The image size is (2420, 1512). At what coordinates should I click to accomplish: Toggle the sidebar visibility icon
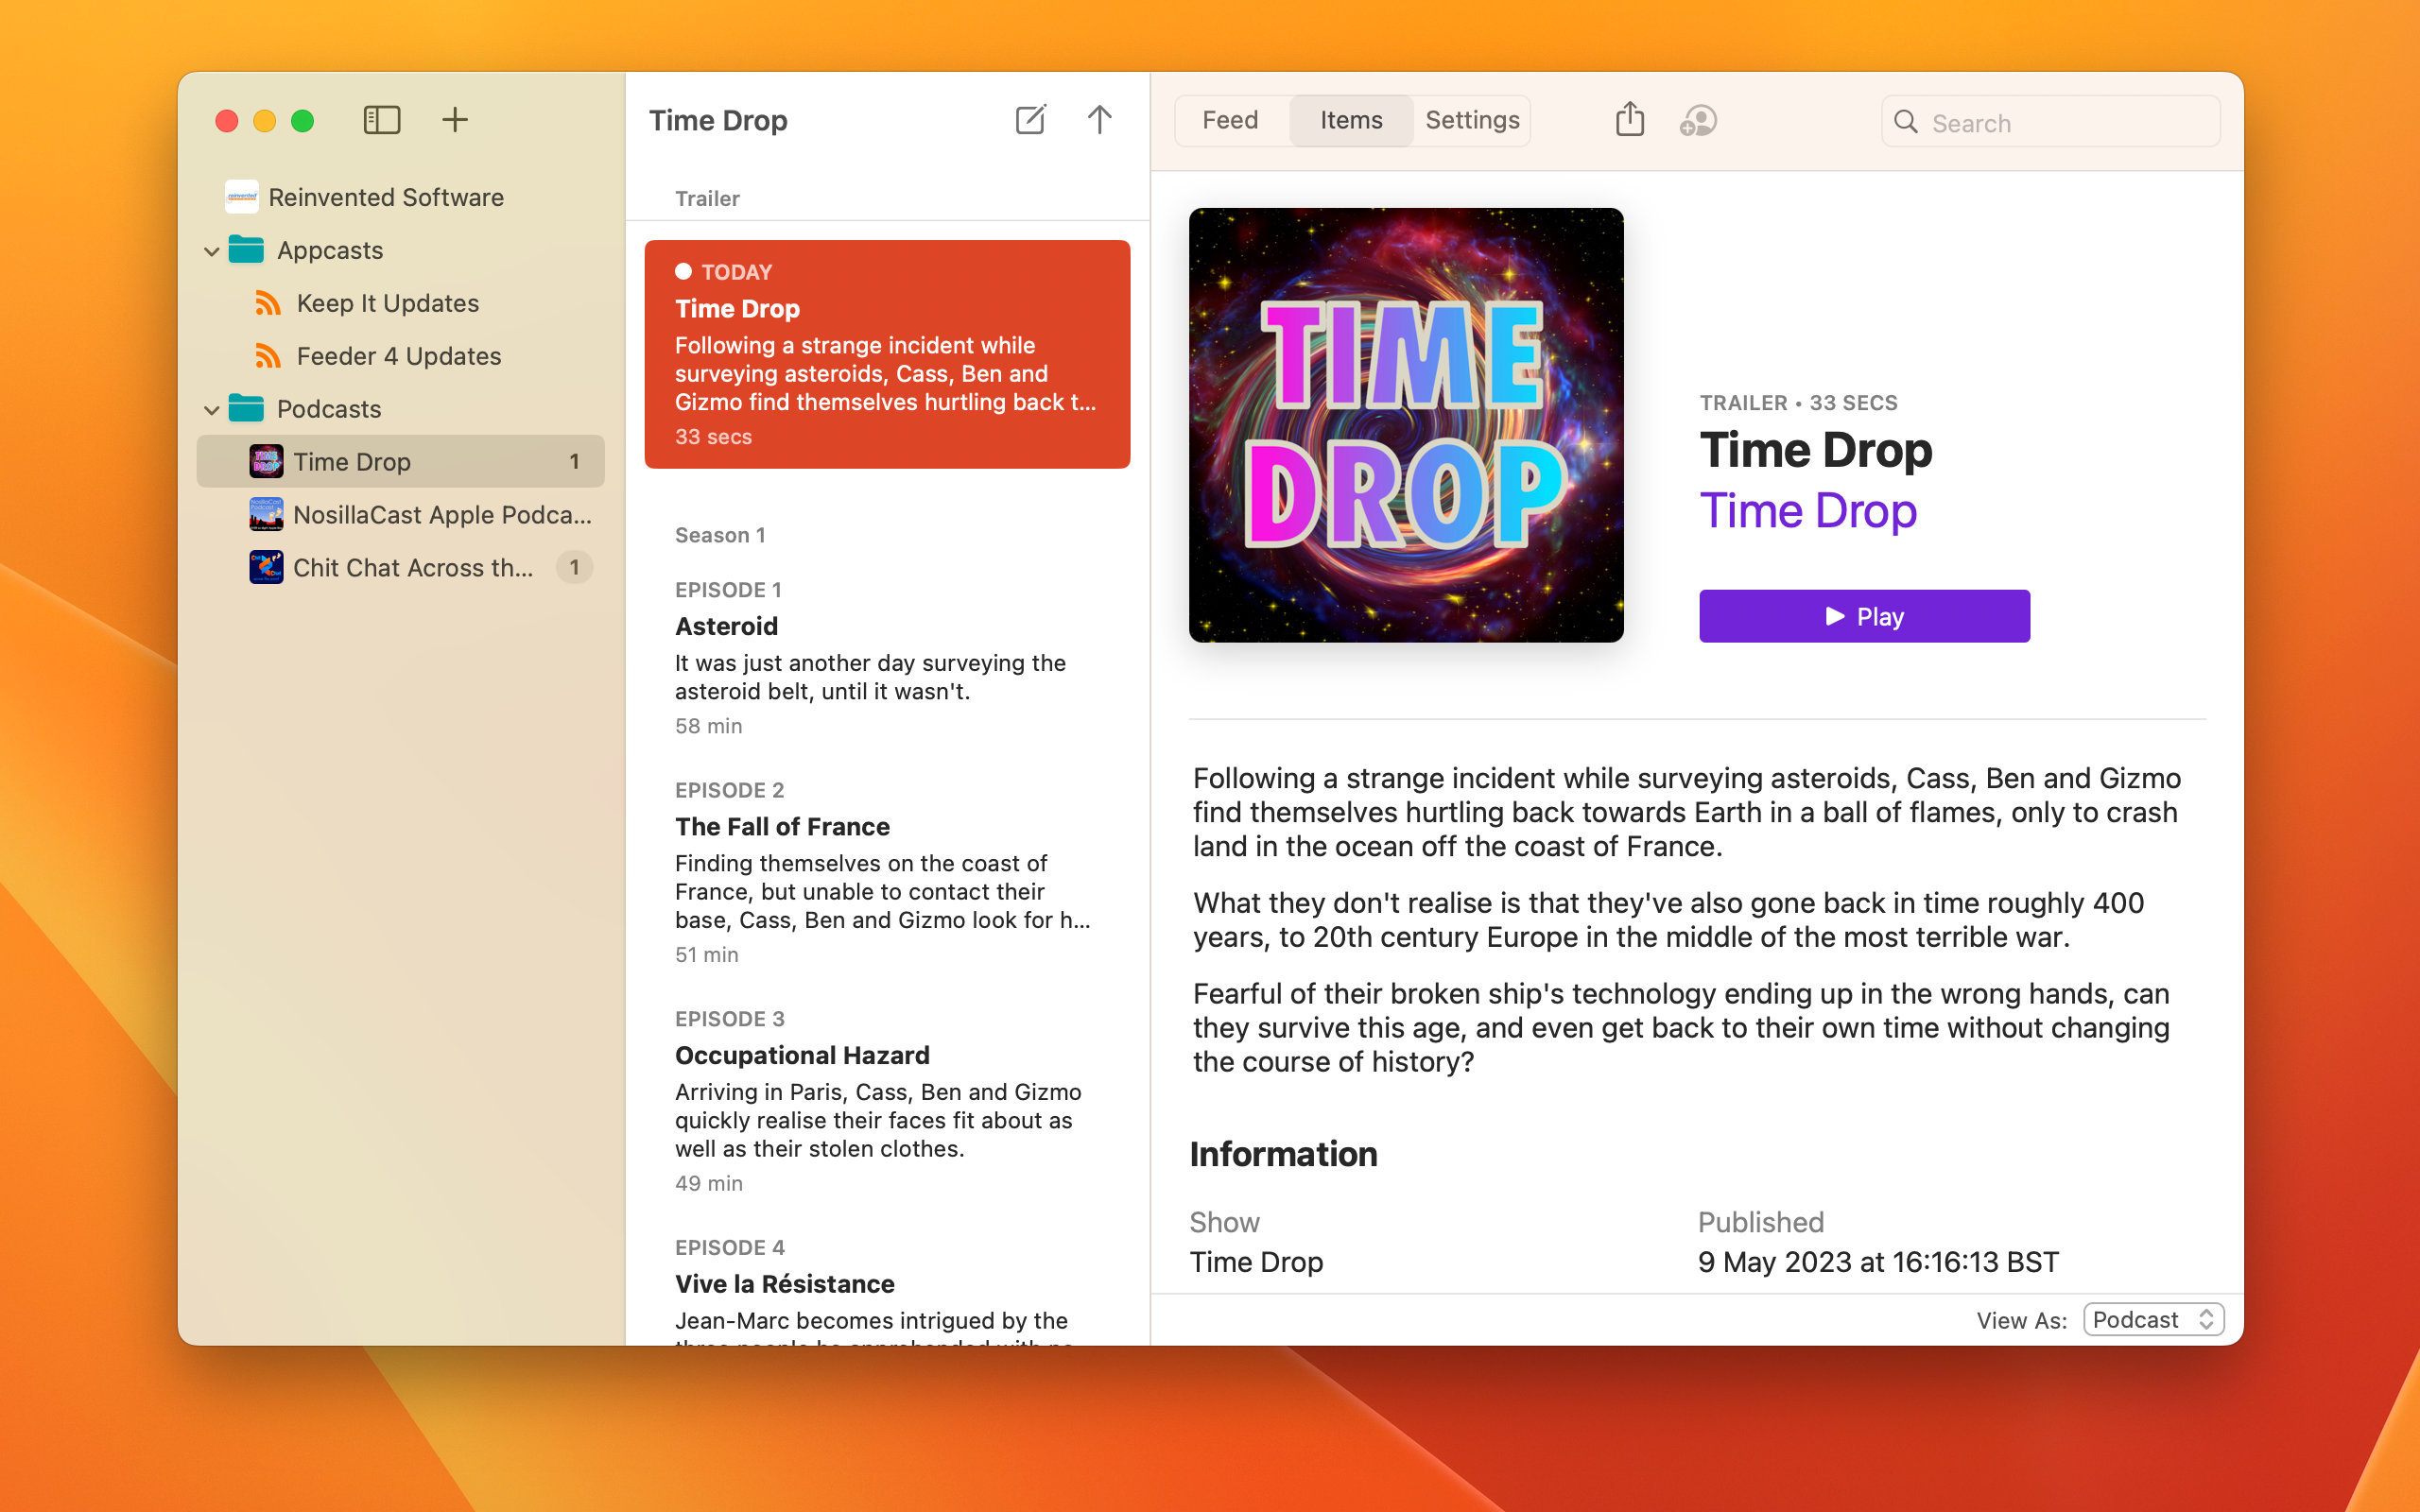(381, 120)
